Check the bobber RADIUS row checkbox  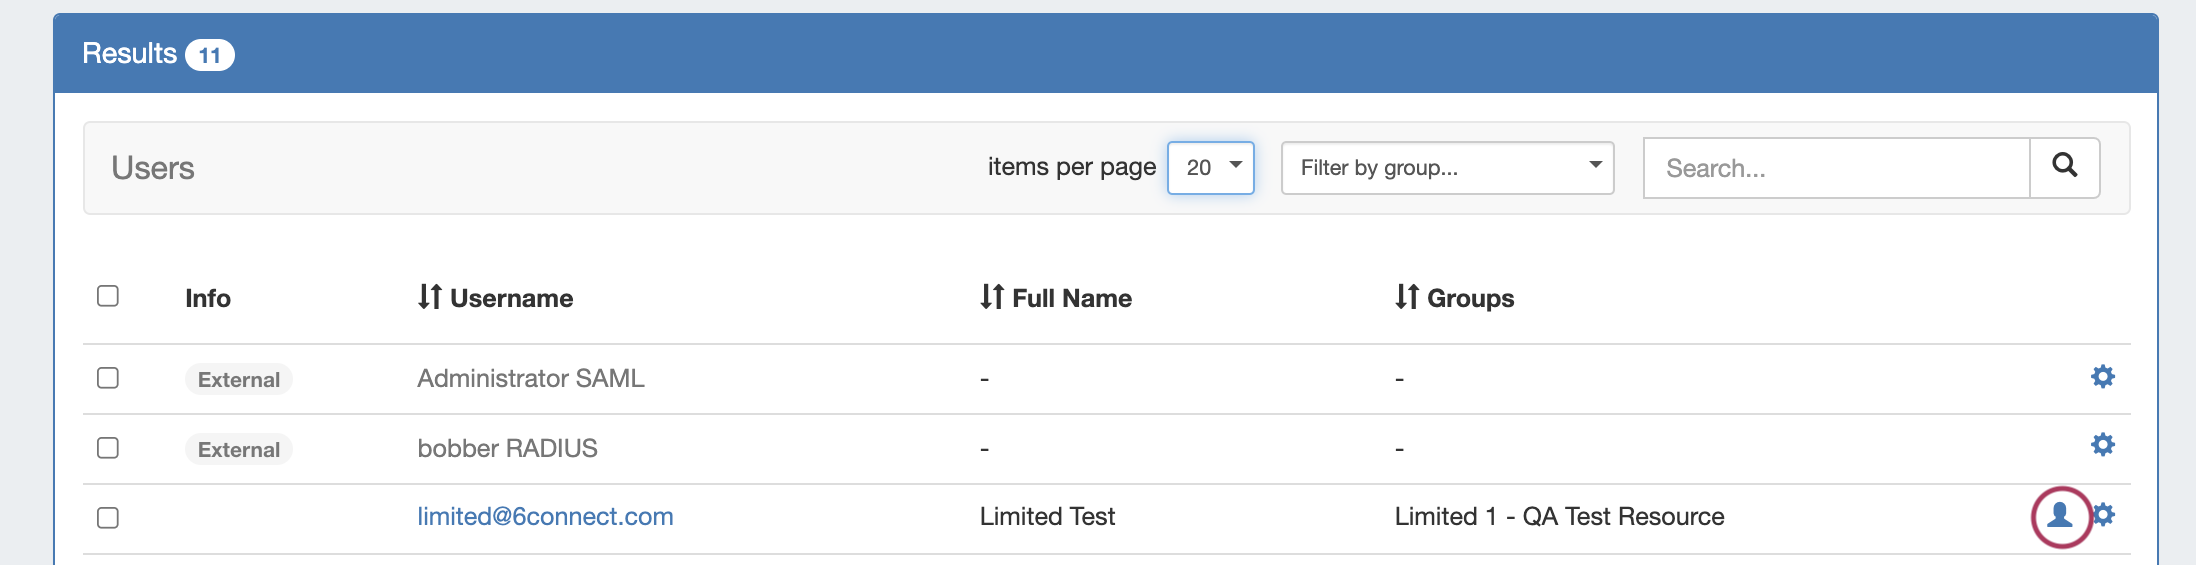[x=108, y=448]
